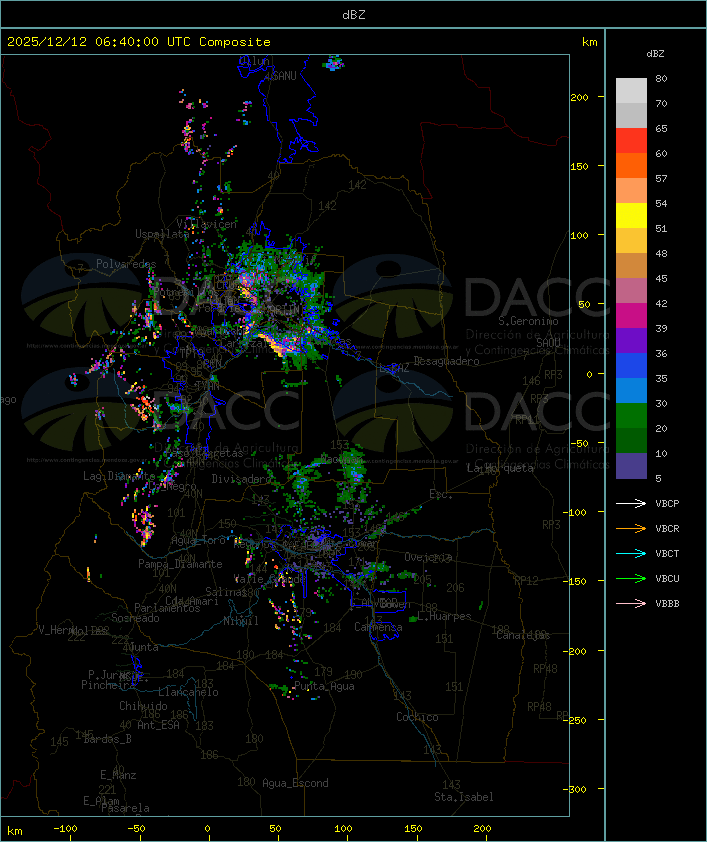Screen dimensions: 707x842
Task: Pick the purple 39 dBZ swatch
Action: click(631, 340)
